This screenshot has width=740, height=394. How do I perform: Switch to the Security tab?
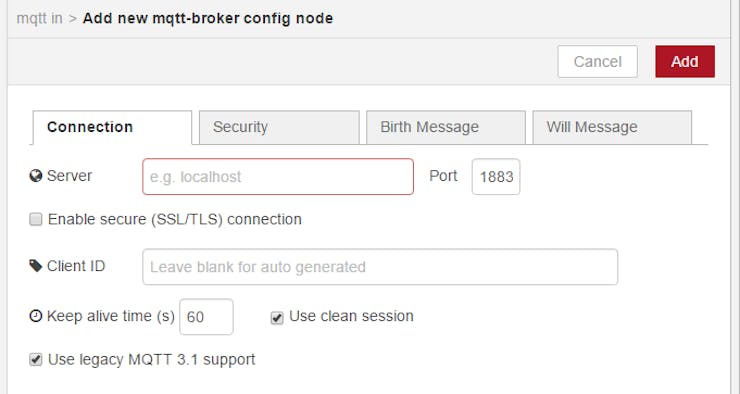pos(279,127)
